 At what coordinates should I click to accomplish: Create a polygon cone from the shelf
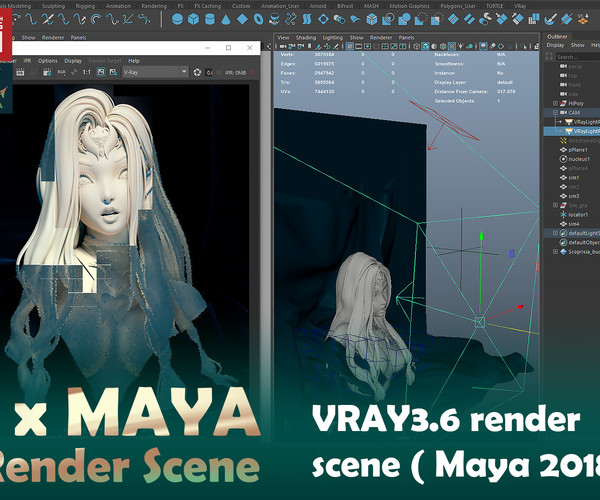(x=226, y=19)
